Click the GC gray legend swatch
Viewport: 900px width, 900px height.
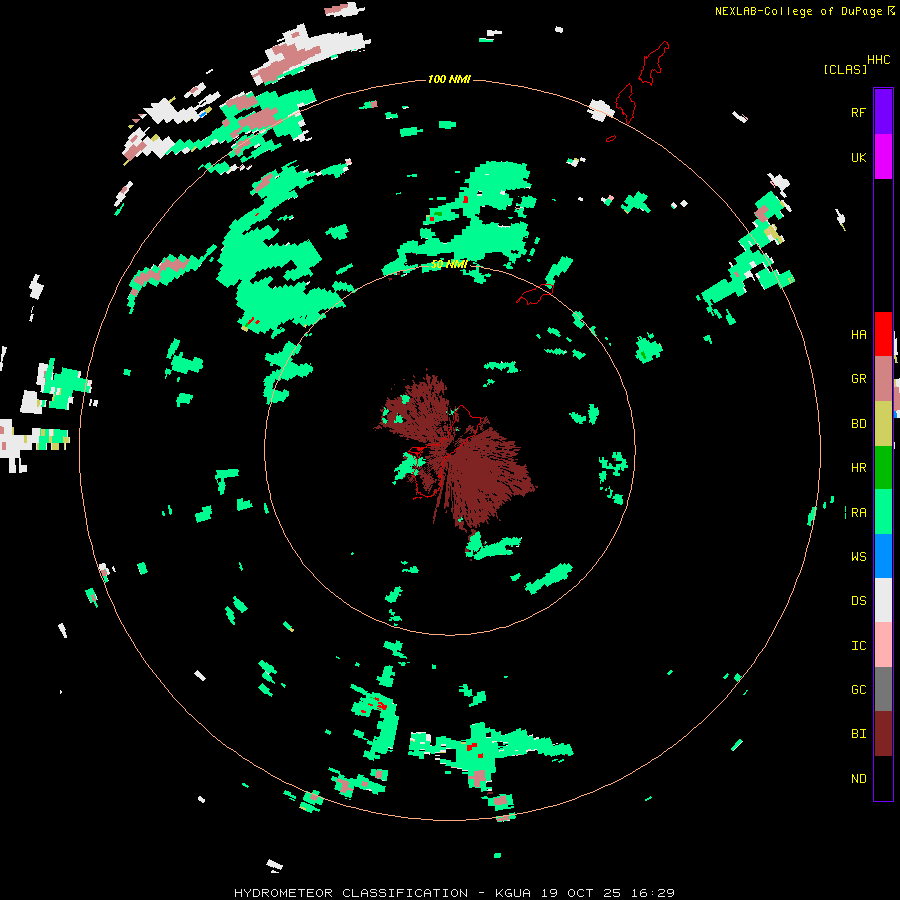pos(883,689)
